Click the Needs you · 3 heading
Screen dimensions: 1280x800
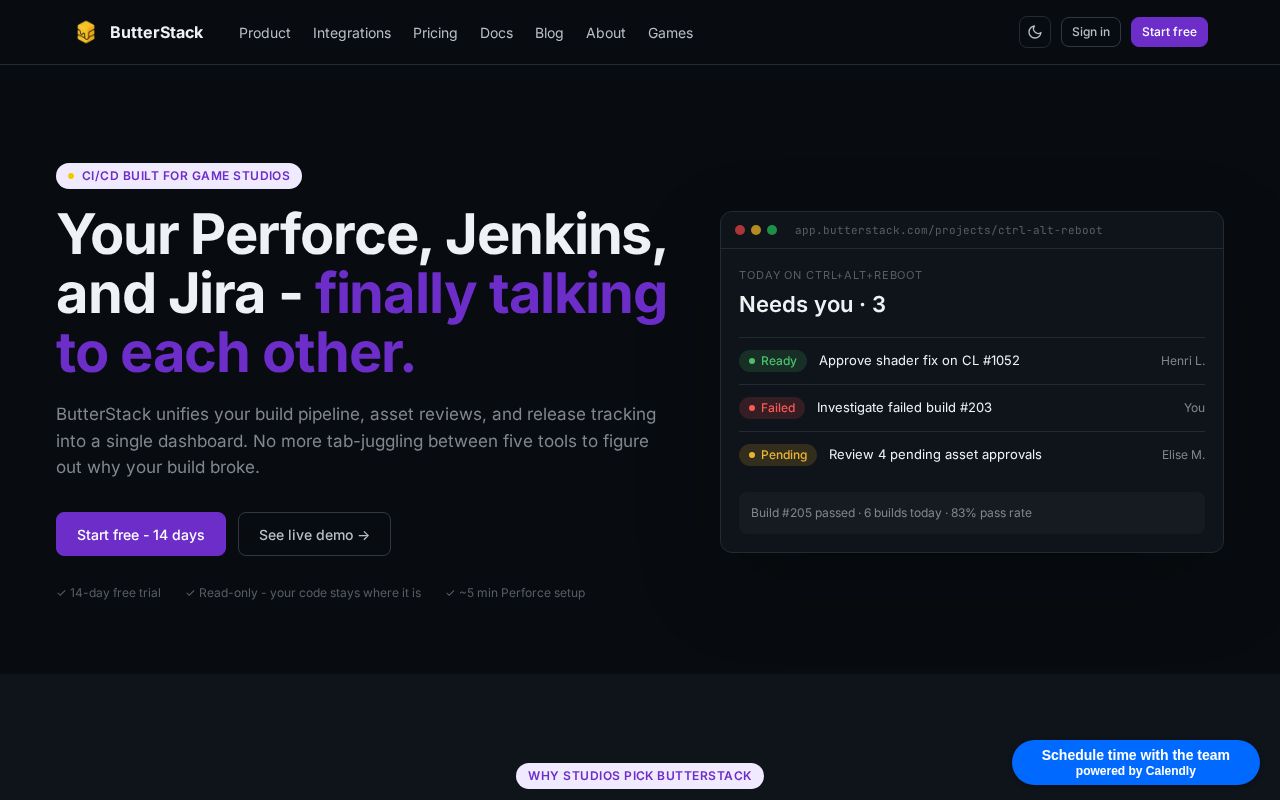coord(812,304)
